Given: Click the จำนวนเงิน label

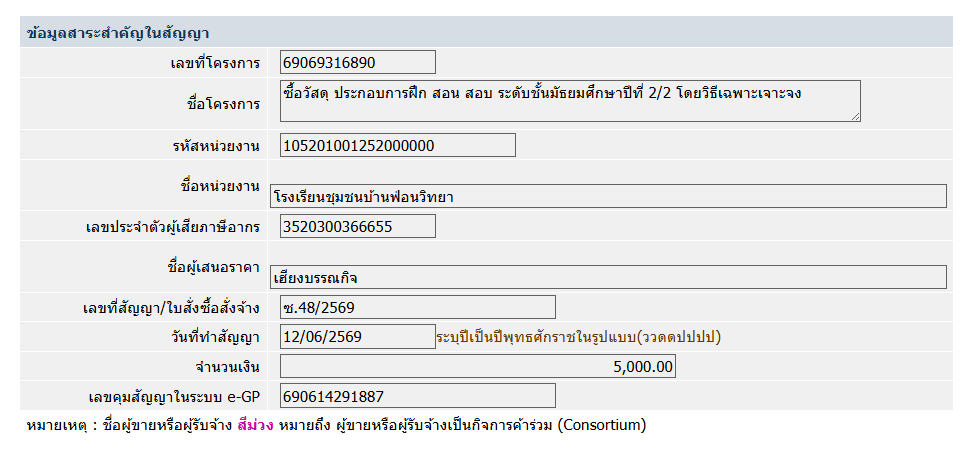Looking at the screenshot, I should coord(227,367).
